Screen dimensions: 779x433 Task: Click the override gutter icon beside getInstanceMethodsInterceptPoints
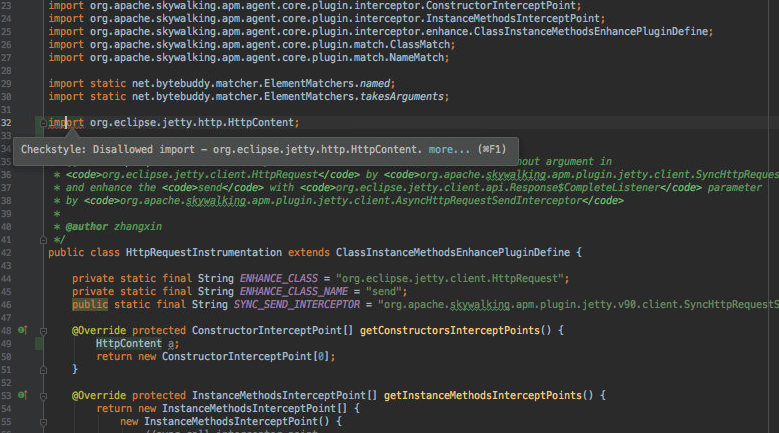[22, 395]
